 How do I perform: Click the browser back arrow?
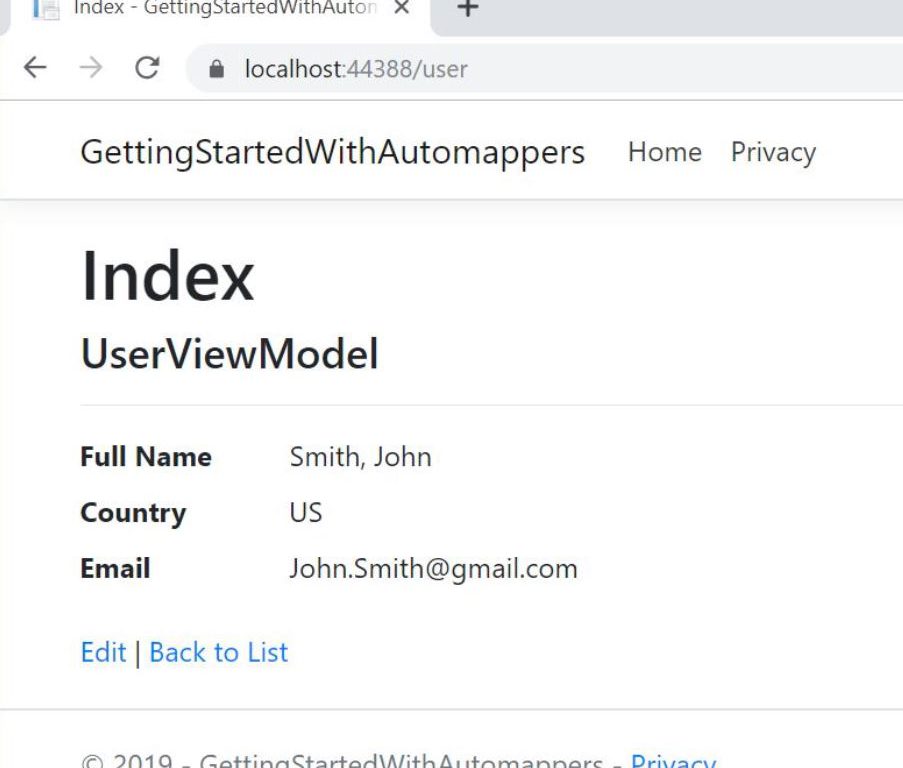coord(35,68)
